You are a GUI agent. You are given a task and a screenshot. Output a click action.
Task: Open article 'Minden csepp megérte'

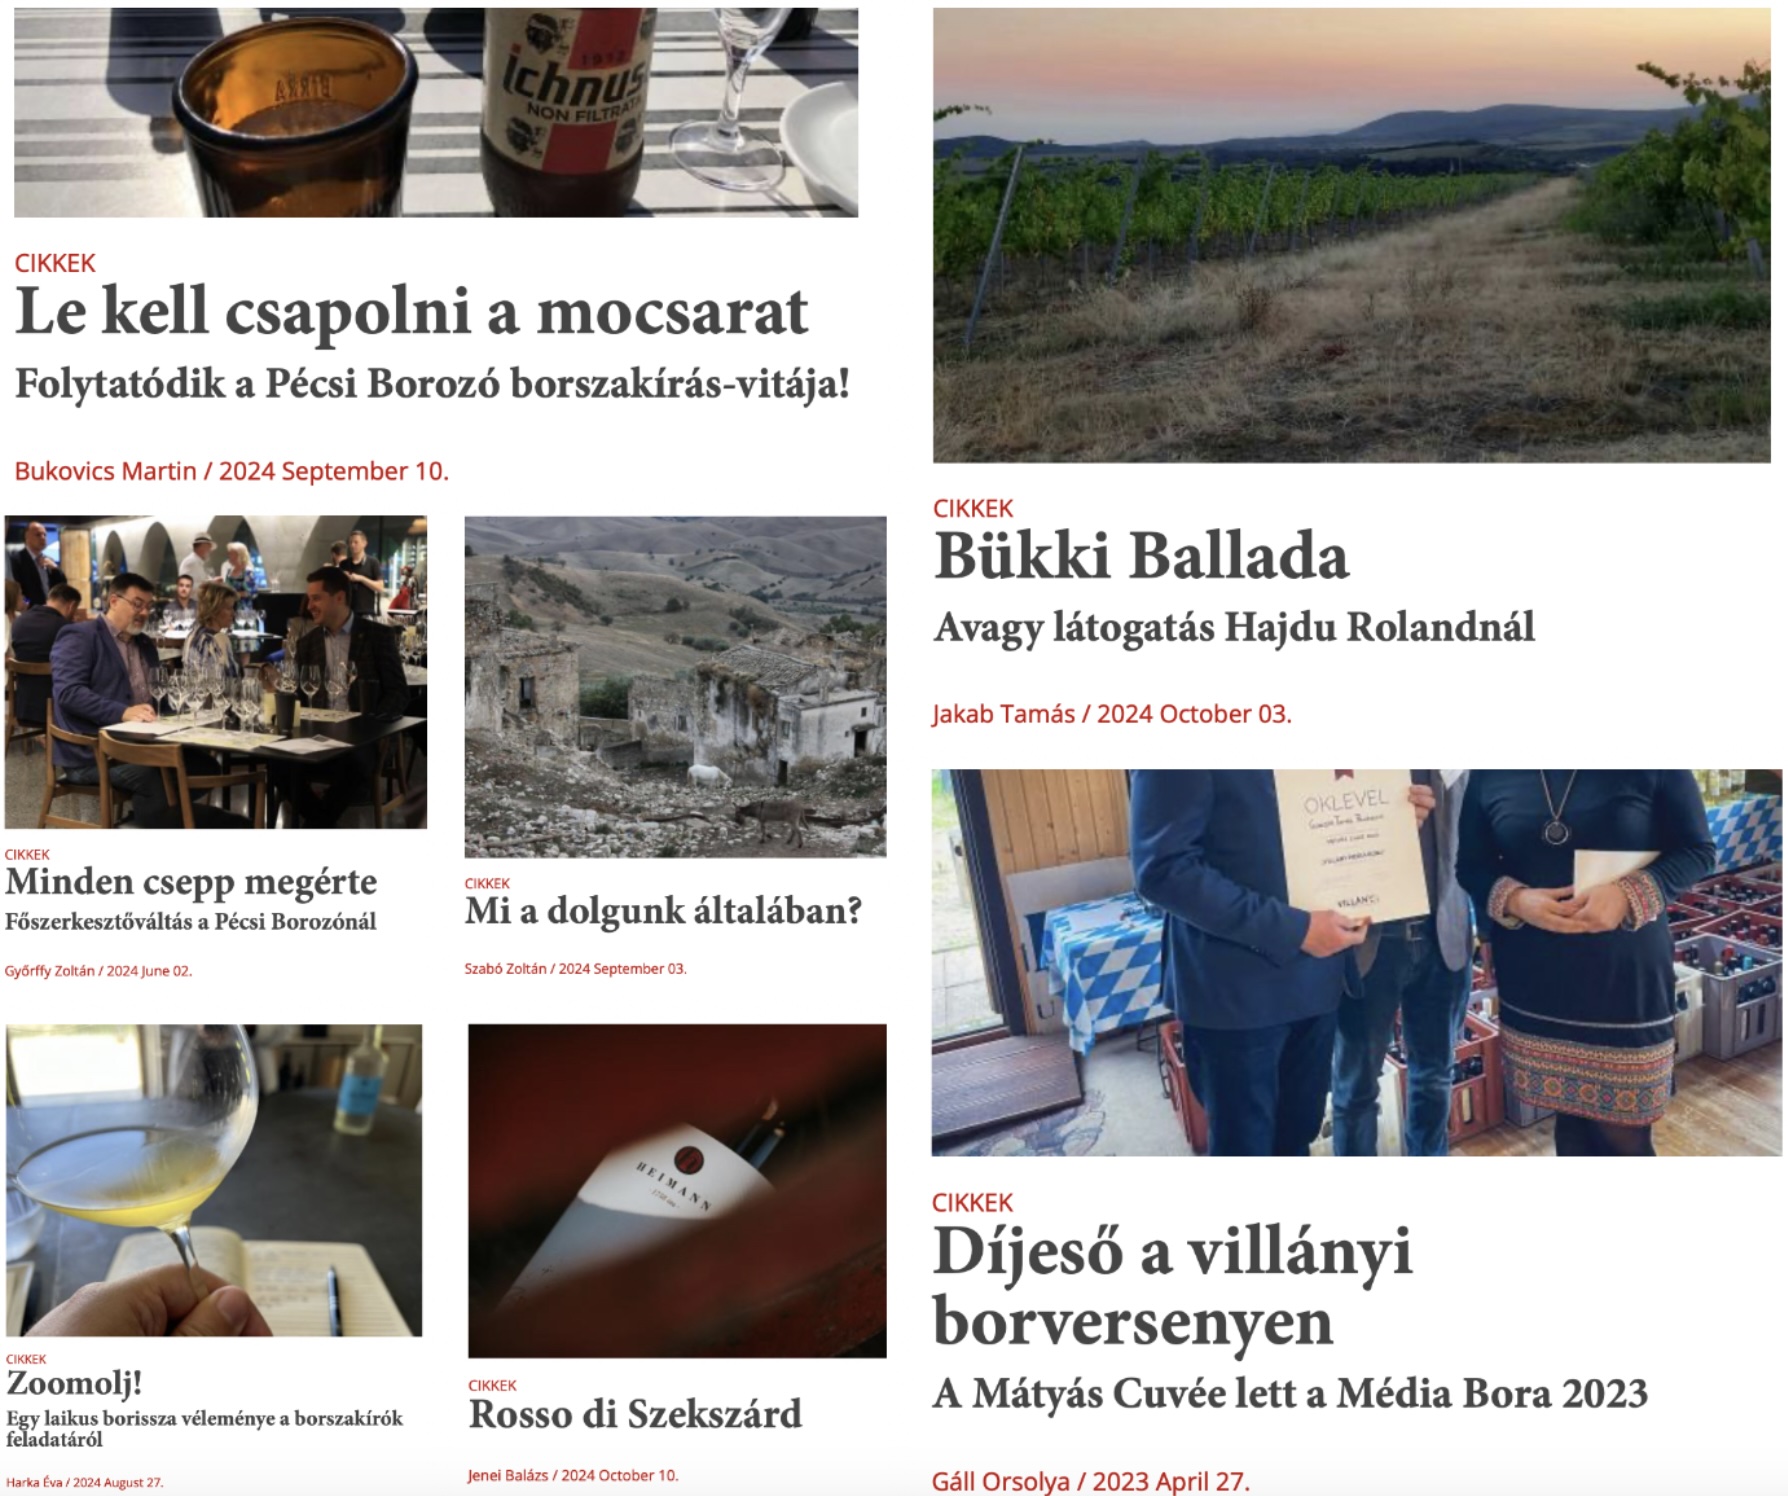(x=191, y=882)
